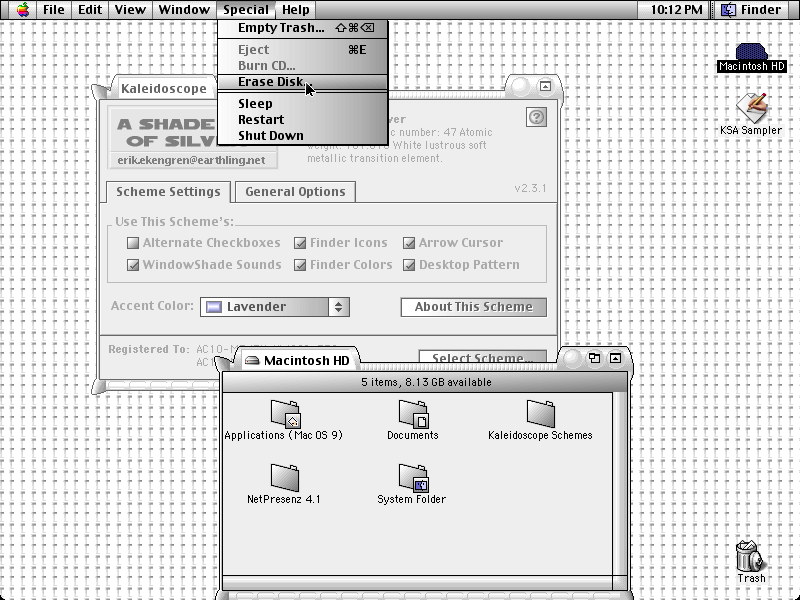This screenshot has height=600, width=800.
Task: Open the Edit menu
Action: click(x=90, y=10)
